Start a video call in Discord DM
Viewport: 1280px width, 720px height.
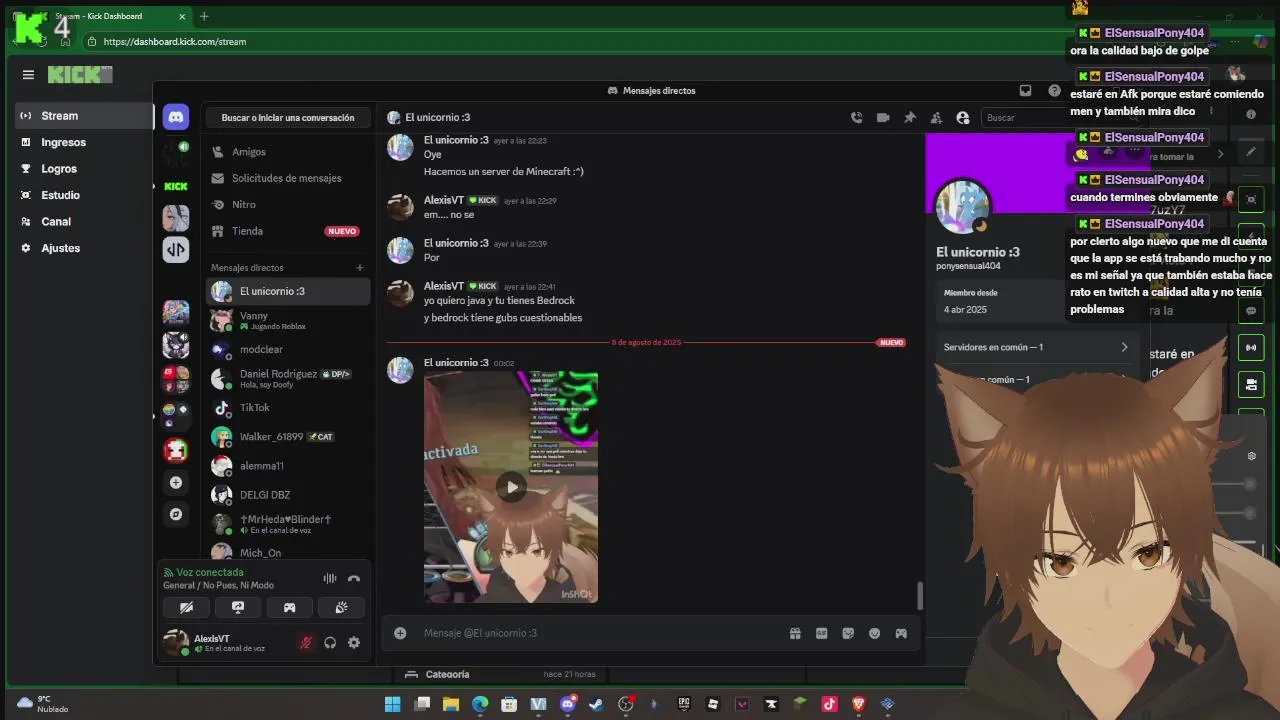[x=883, y=118]
